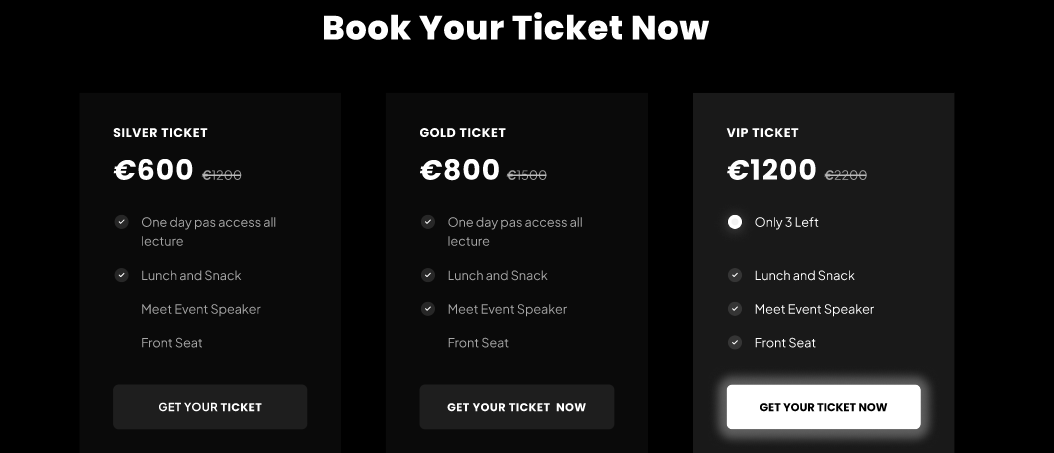Click the checkmark next to Silver 'Lunch and Snack'
The image size is (1054, 453).
pos(122,275)
